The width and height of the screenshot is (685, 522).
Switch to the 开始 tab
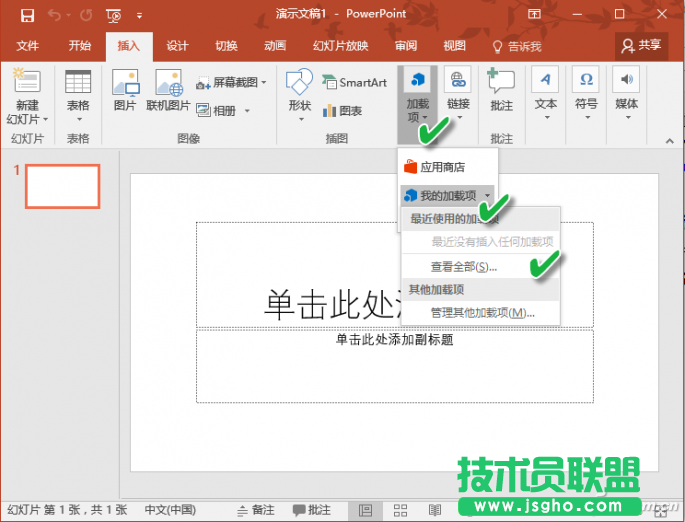click(x=80, y=46)
